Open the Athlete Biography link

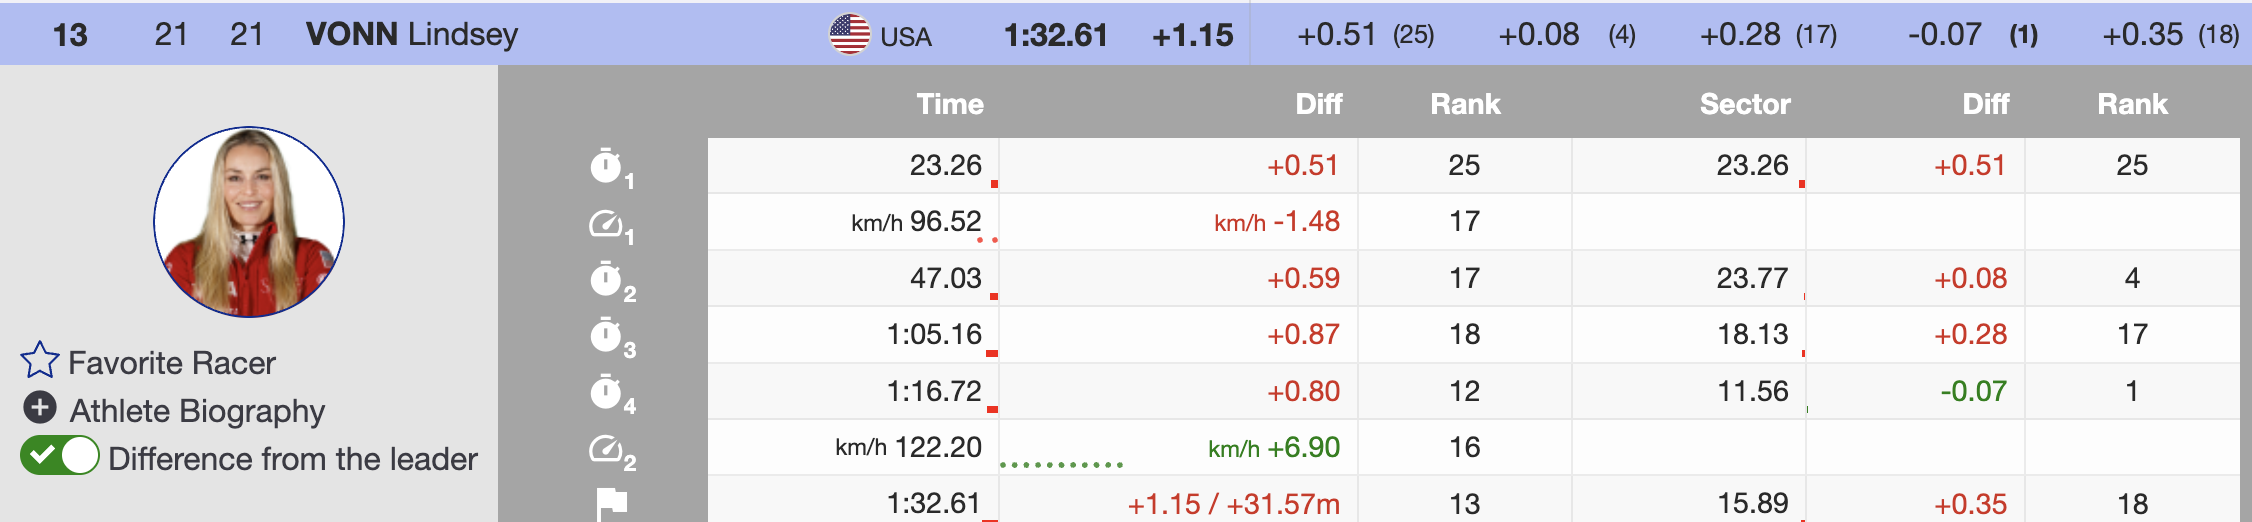click(197, 411)
